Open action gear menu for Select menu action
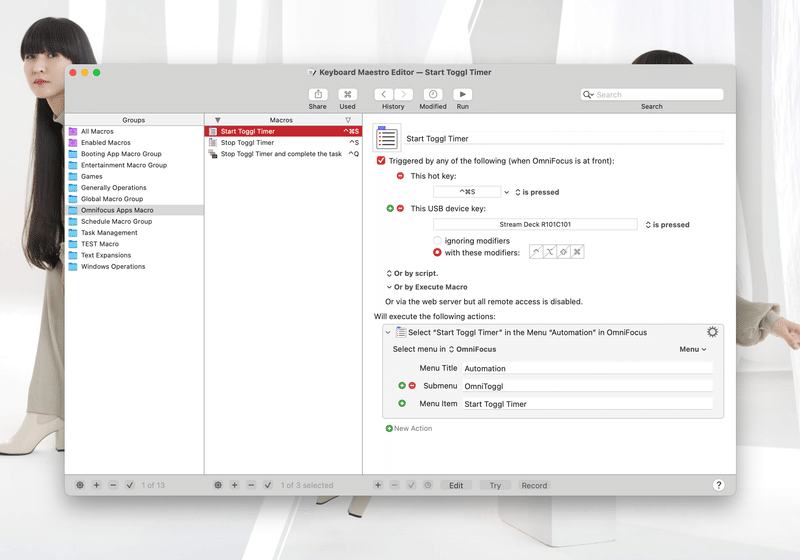Image resolution: width=800 pixels, height=560 pixels. (x=712, y=332)
